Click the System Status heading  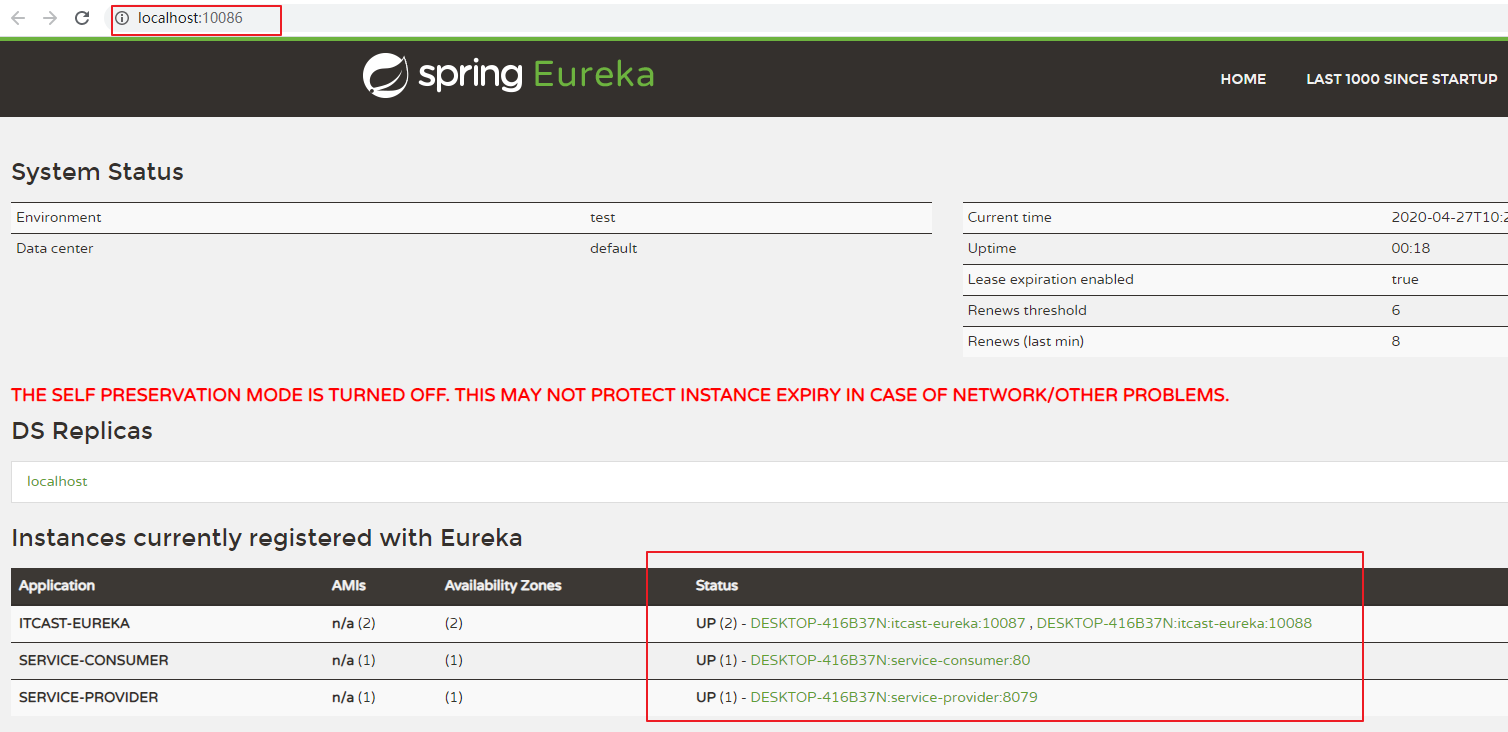click(x=97, y=172)
